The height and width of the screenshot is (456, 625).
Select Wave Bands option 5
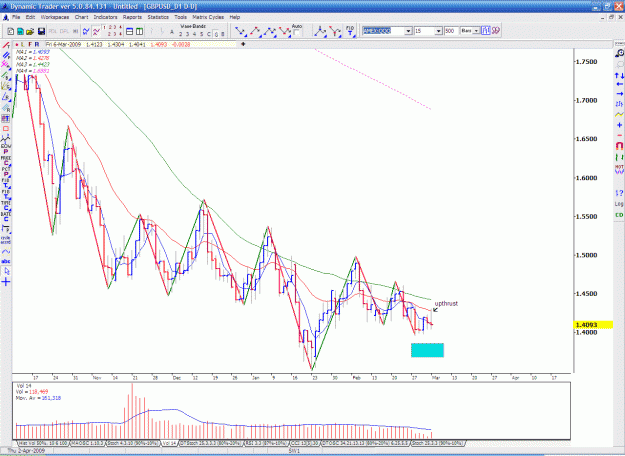(201, 34)
